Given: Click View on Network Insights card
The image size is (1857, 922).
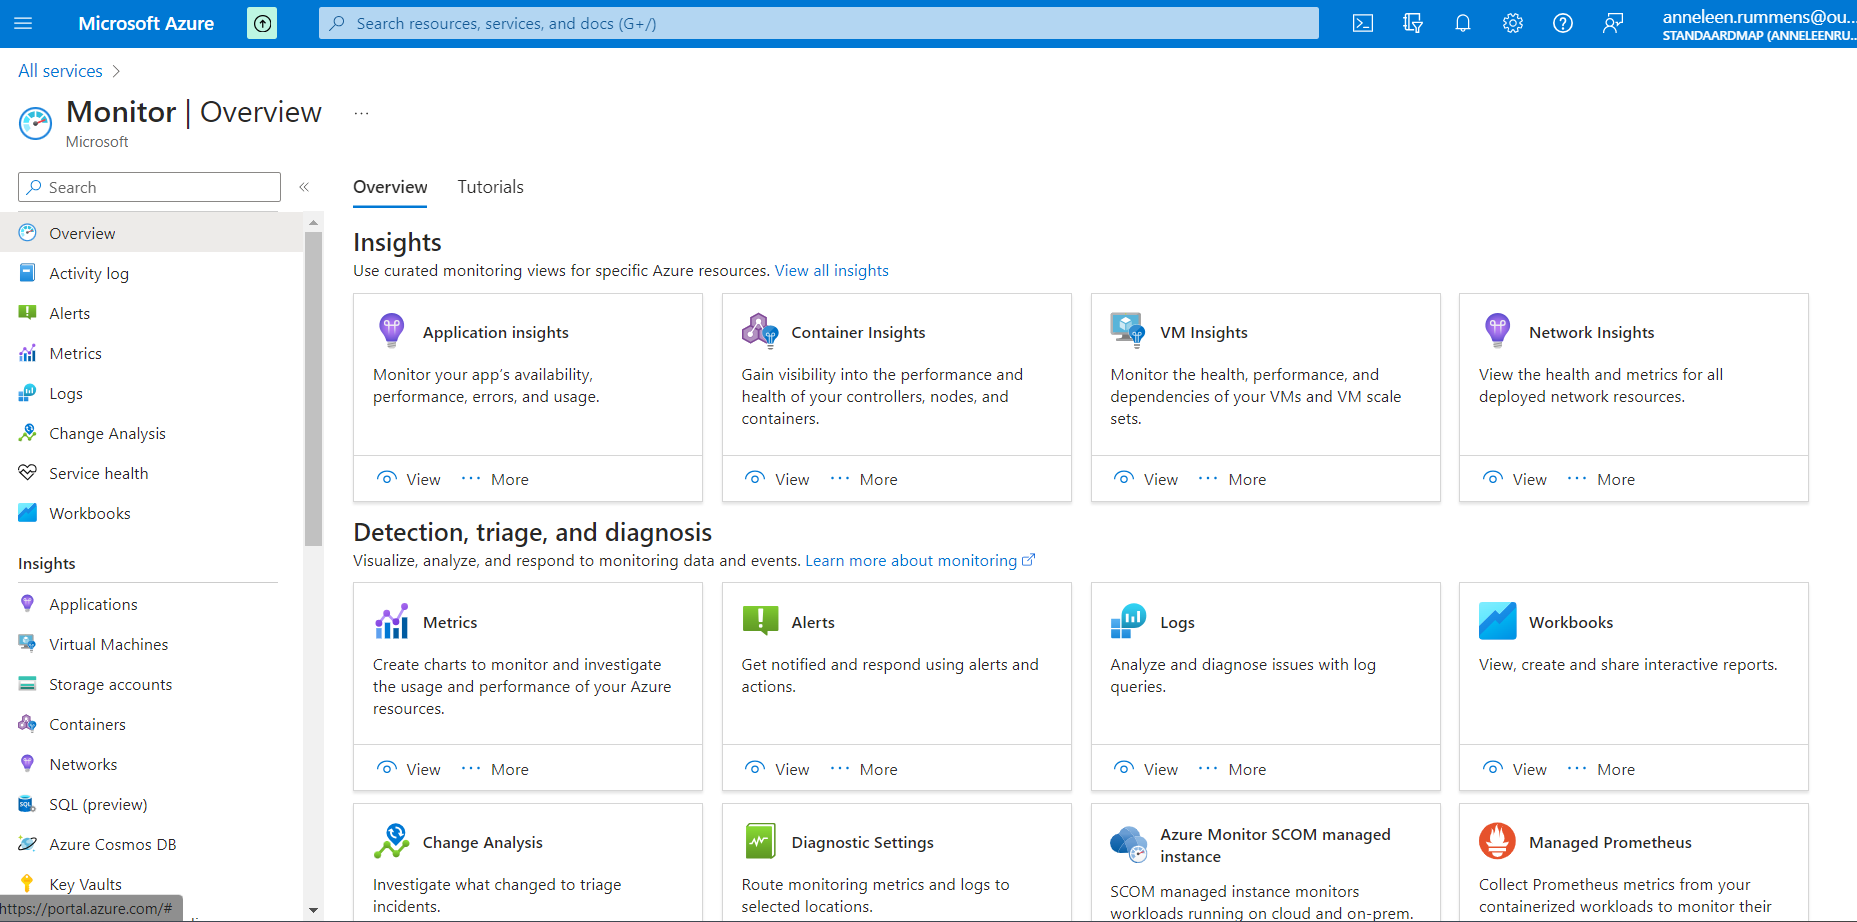Looking at the screenshot, I should coord(1515,479).
